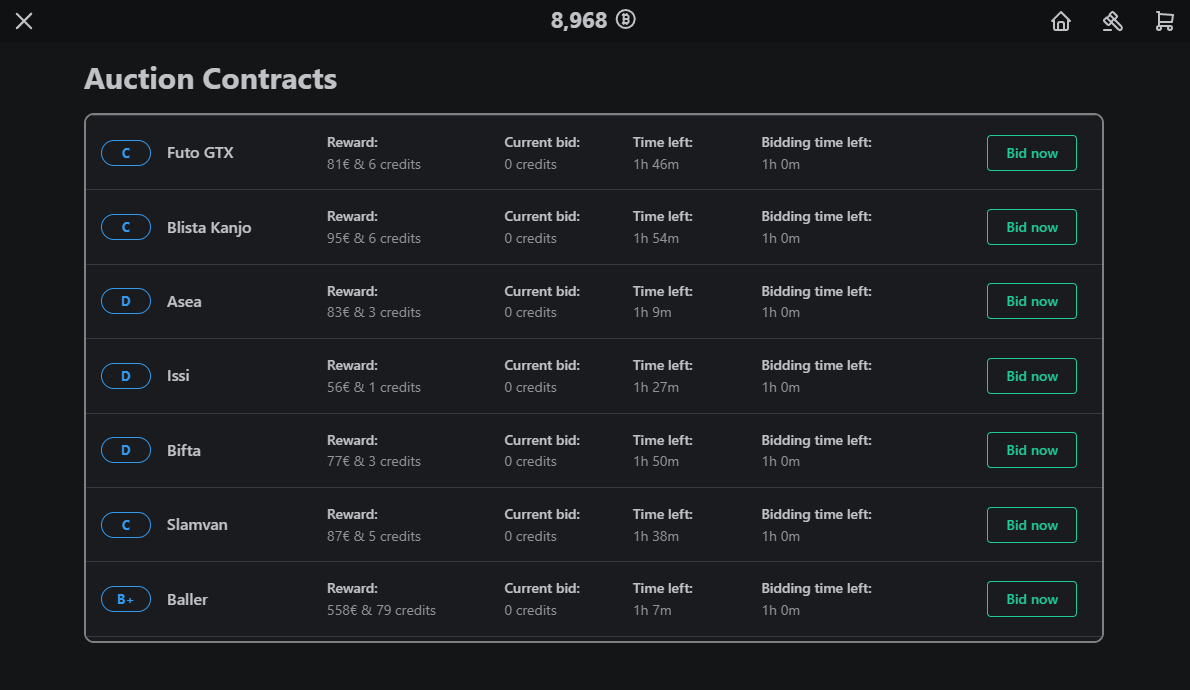Click the coin balance currency icon

click(x=625, y=20)
